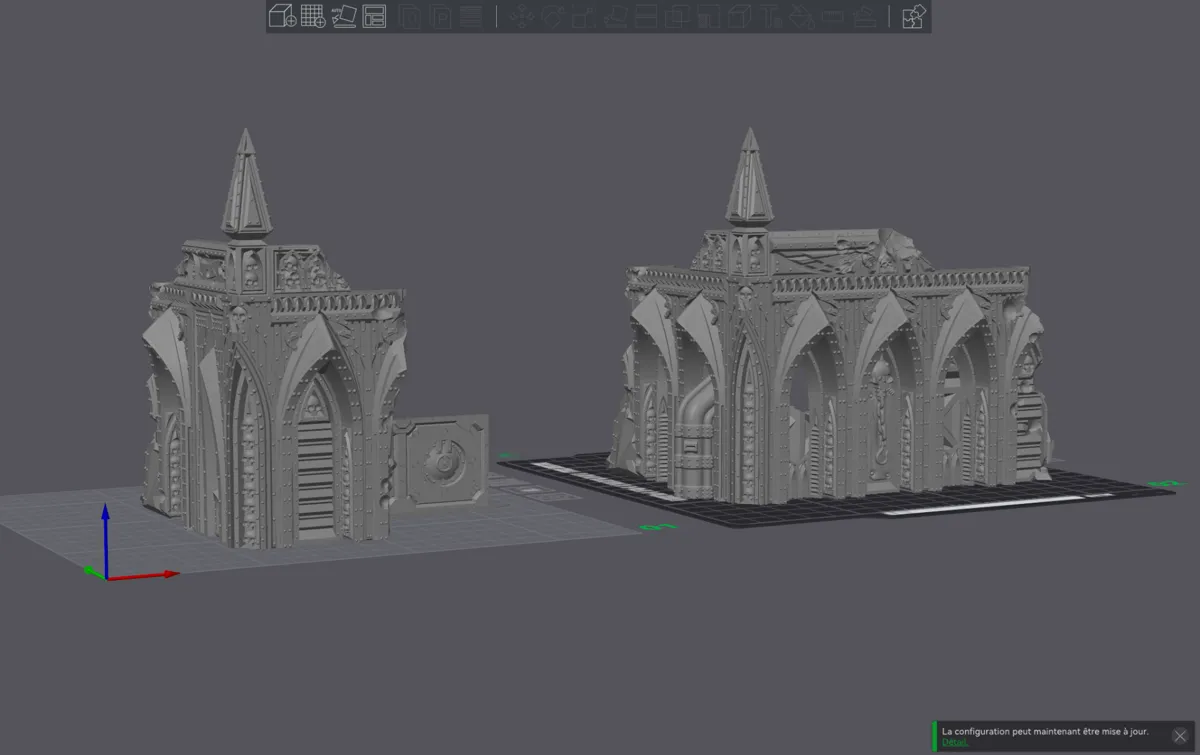The image size is (1200, 755).
Task: Select the Text shape tool
Action: coord(770,16)
